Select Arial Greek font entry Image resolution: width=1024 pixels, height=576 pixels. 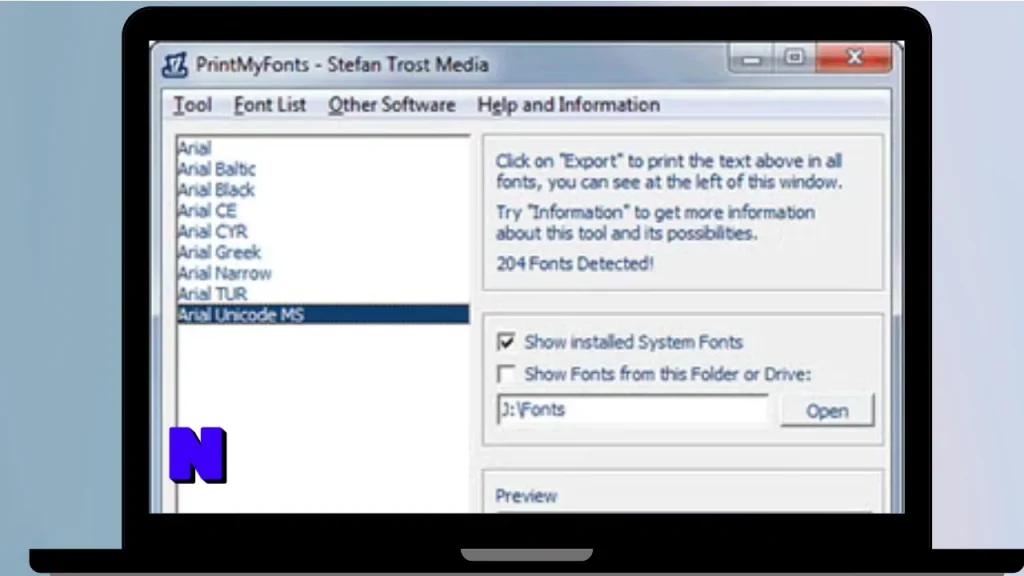pyautogui.click(x=323, y=253)
